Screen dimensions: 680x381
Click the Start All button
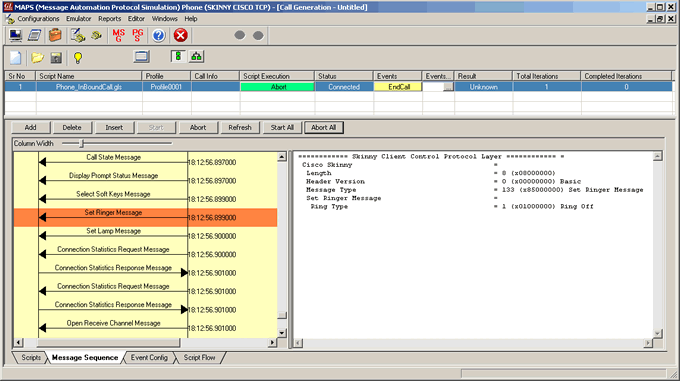pyautogui.click(x=282, y=127)
